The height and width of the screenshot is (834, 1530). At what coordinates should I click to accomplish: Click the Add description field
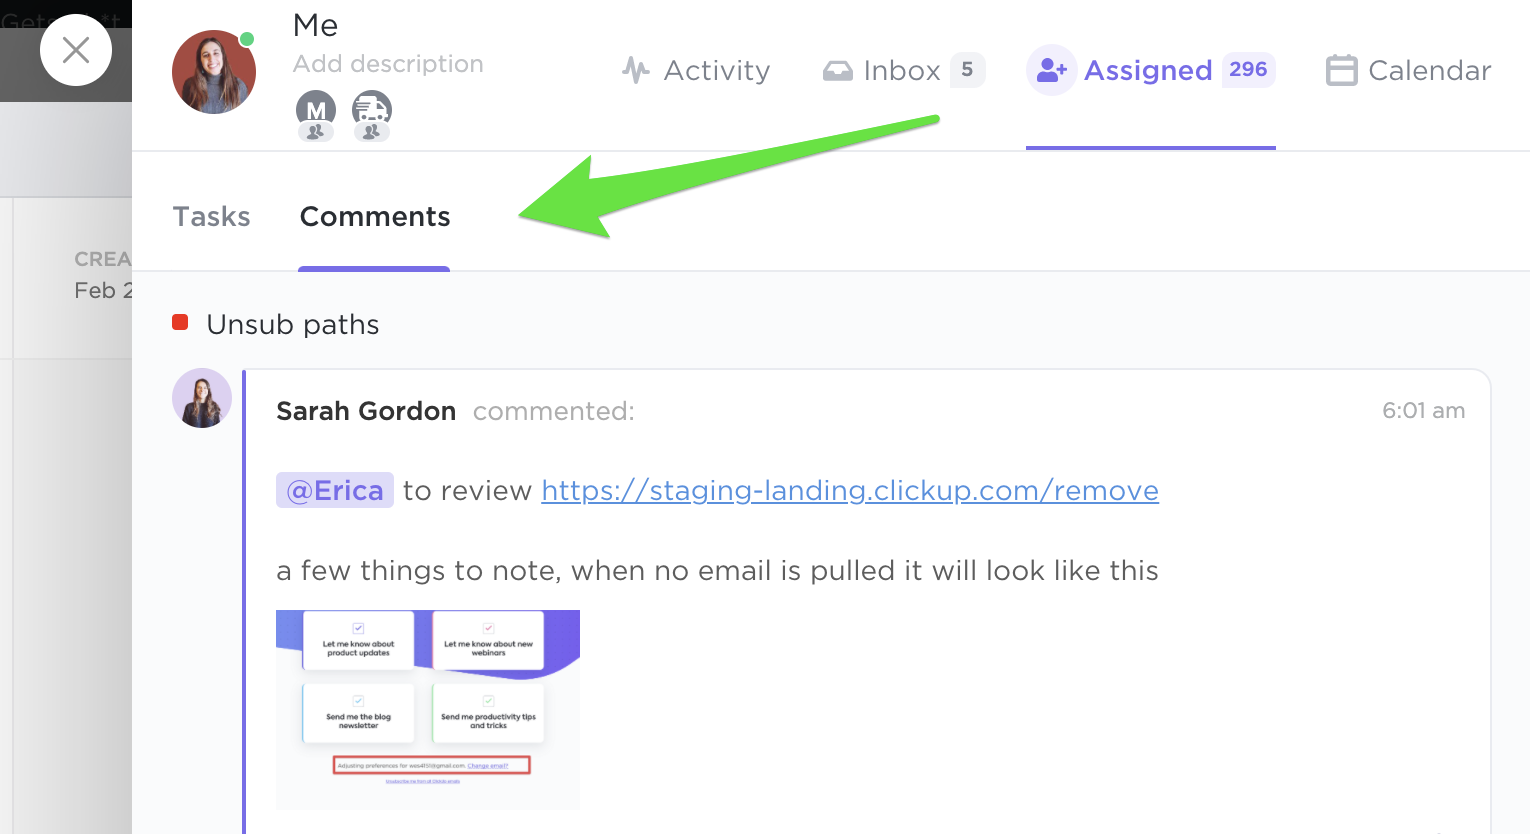pyautogui.click(x=388, y=64)
